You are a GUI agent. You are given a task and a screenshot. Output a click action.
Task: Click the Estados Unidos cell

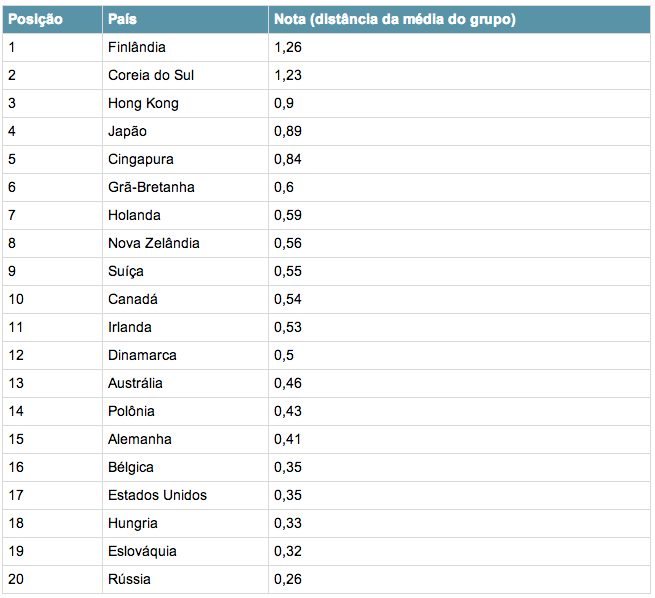pos(158,495)
